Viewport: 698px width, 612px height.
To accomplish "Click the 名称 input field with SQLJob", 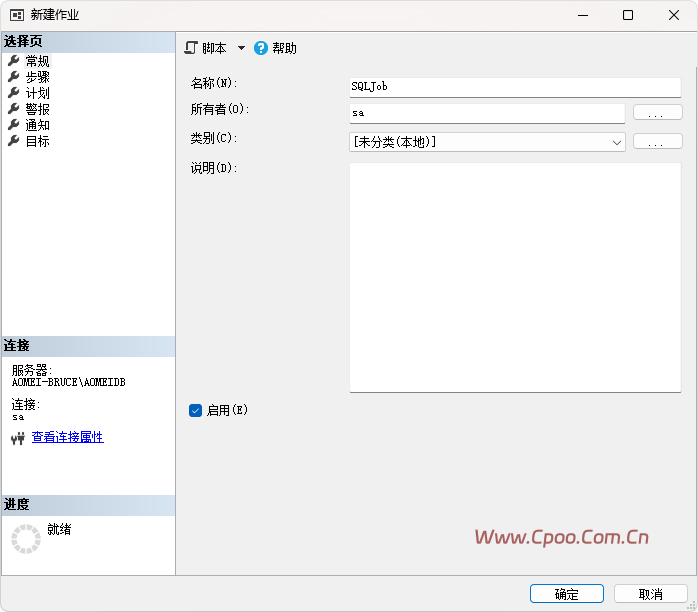I will pyautogui.click(x=515, y=87).
